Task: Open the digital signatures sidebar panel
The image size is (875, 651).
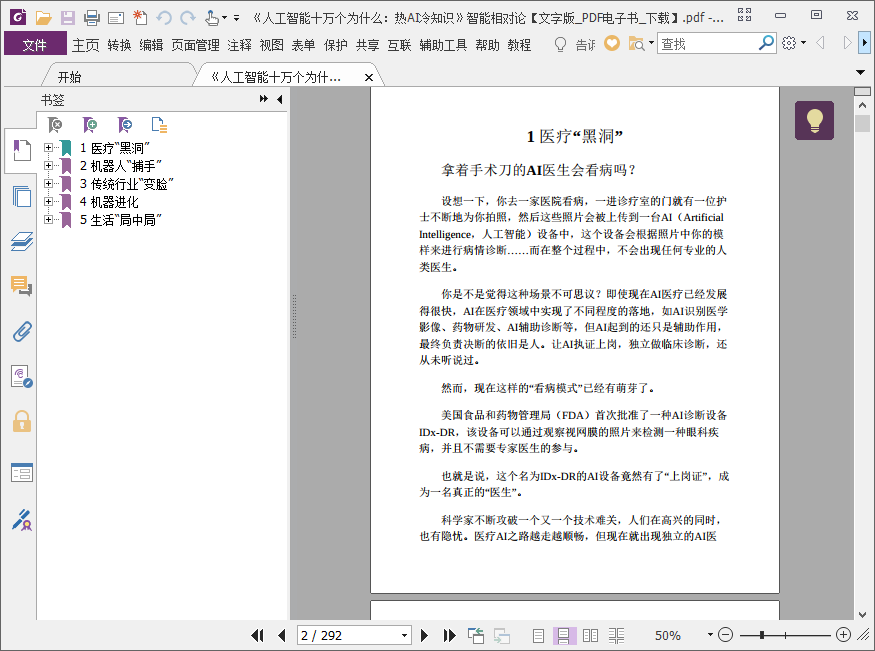Action: point(22,377)
